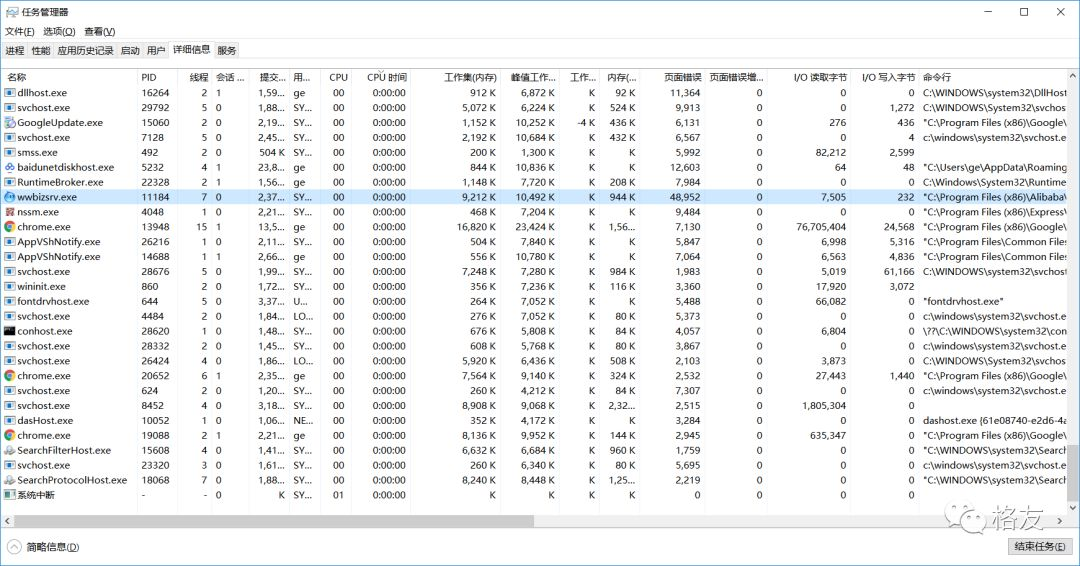Click the horizontal scrollbar left arrow
Image resolution: width=1080 pixels, height=566 pixels.
(8, 521)
